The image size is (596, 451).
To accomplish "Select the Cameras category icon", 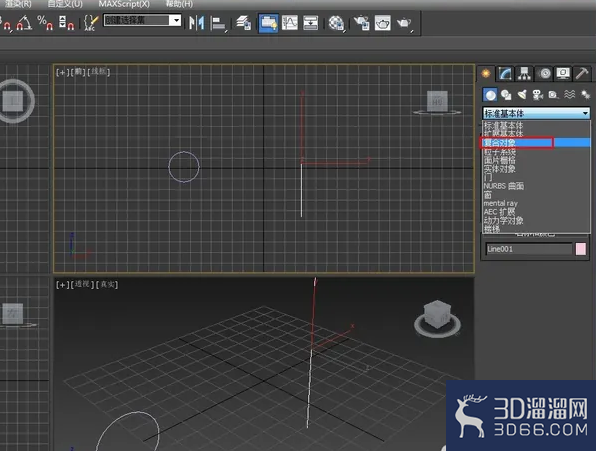I will (x=538, y=95).
